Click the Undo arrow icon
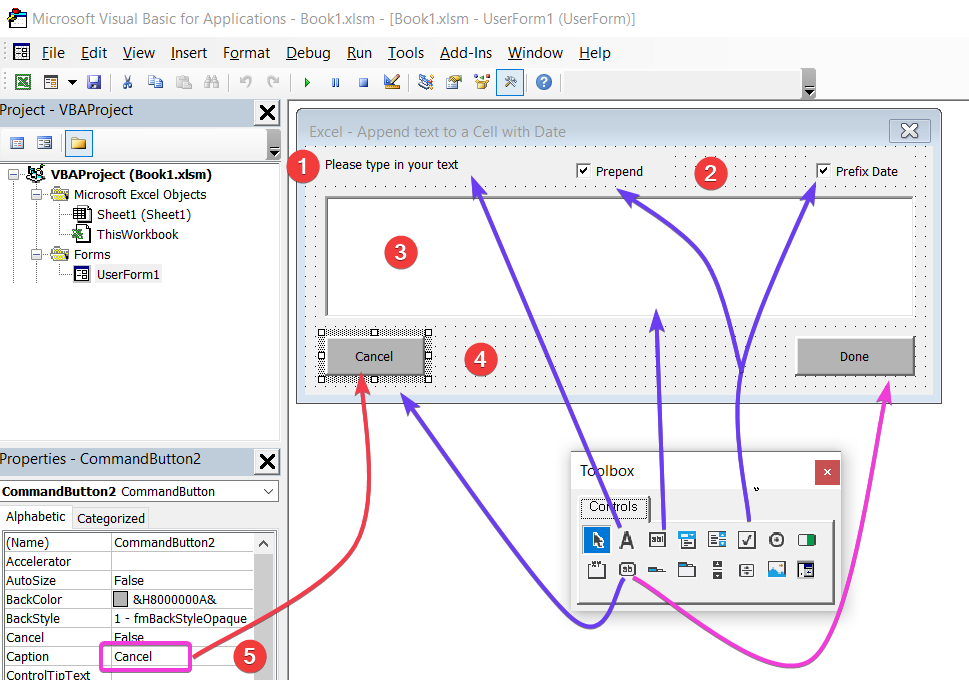The height and width of the screenshot is (680, 969). coord(245,82)
